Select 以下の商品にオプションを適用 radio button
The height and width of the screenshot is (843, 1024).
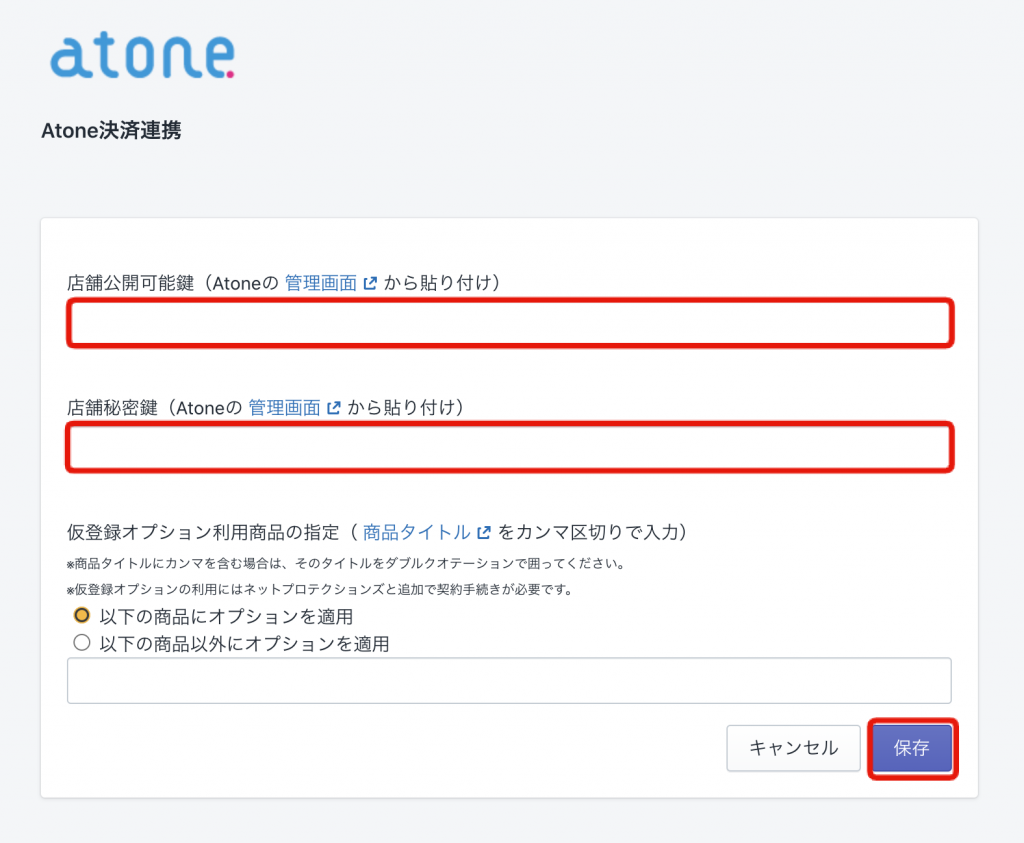pyautogui.click(x=82, y=615)
